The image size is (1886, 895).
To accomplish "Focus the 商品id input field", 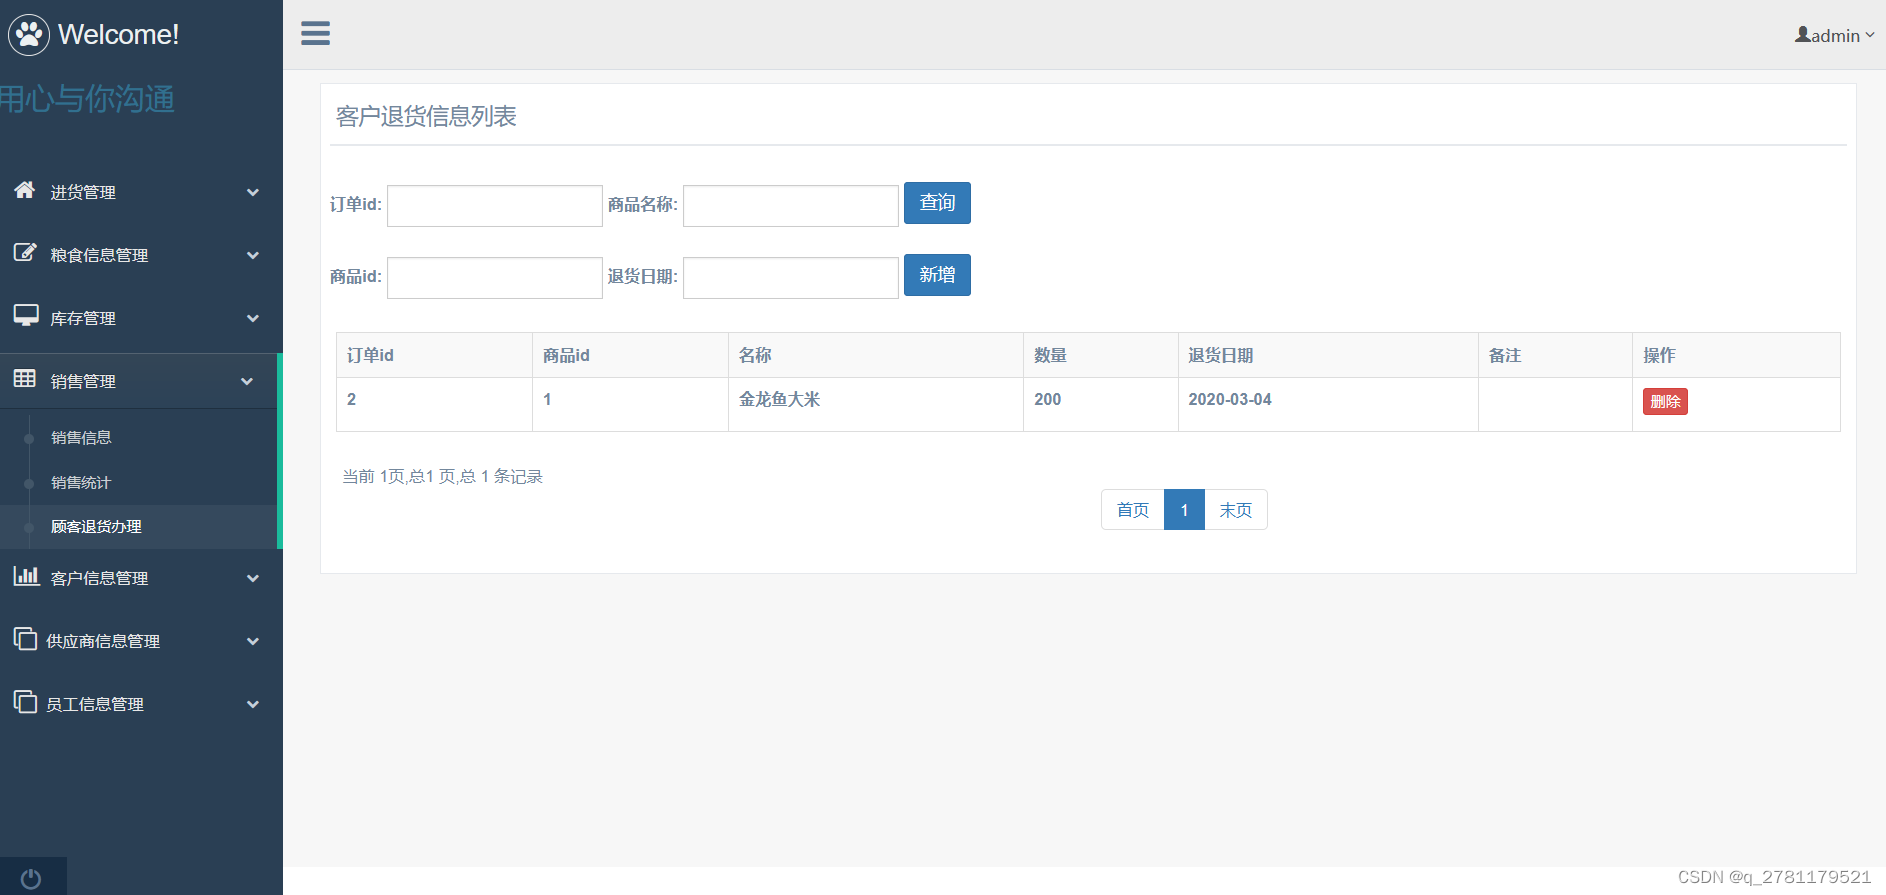I will pyautogui.click(x=495, y=278).
